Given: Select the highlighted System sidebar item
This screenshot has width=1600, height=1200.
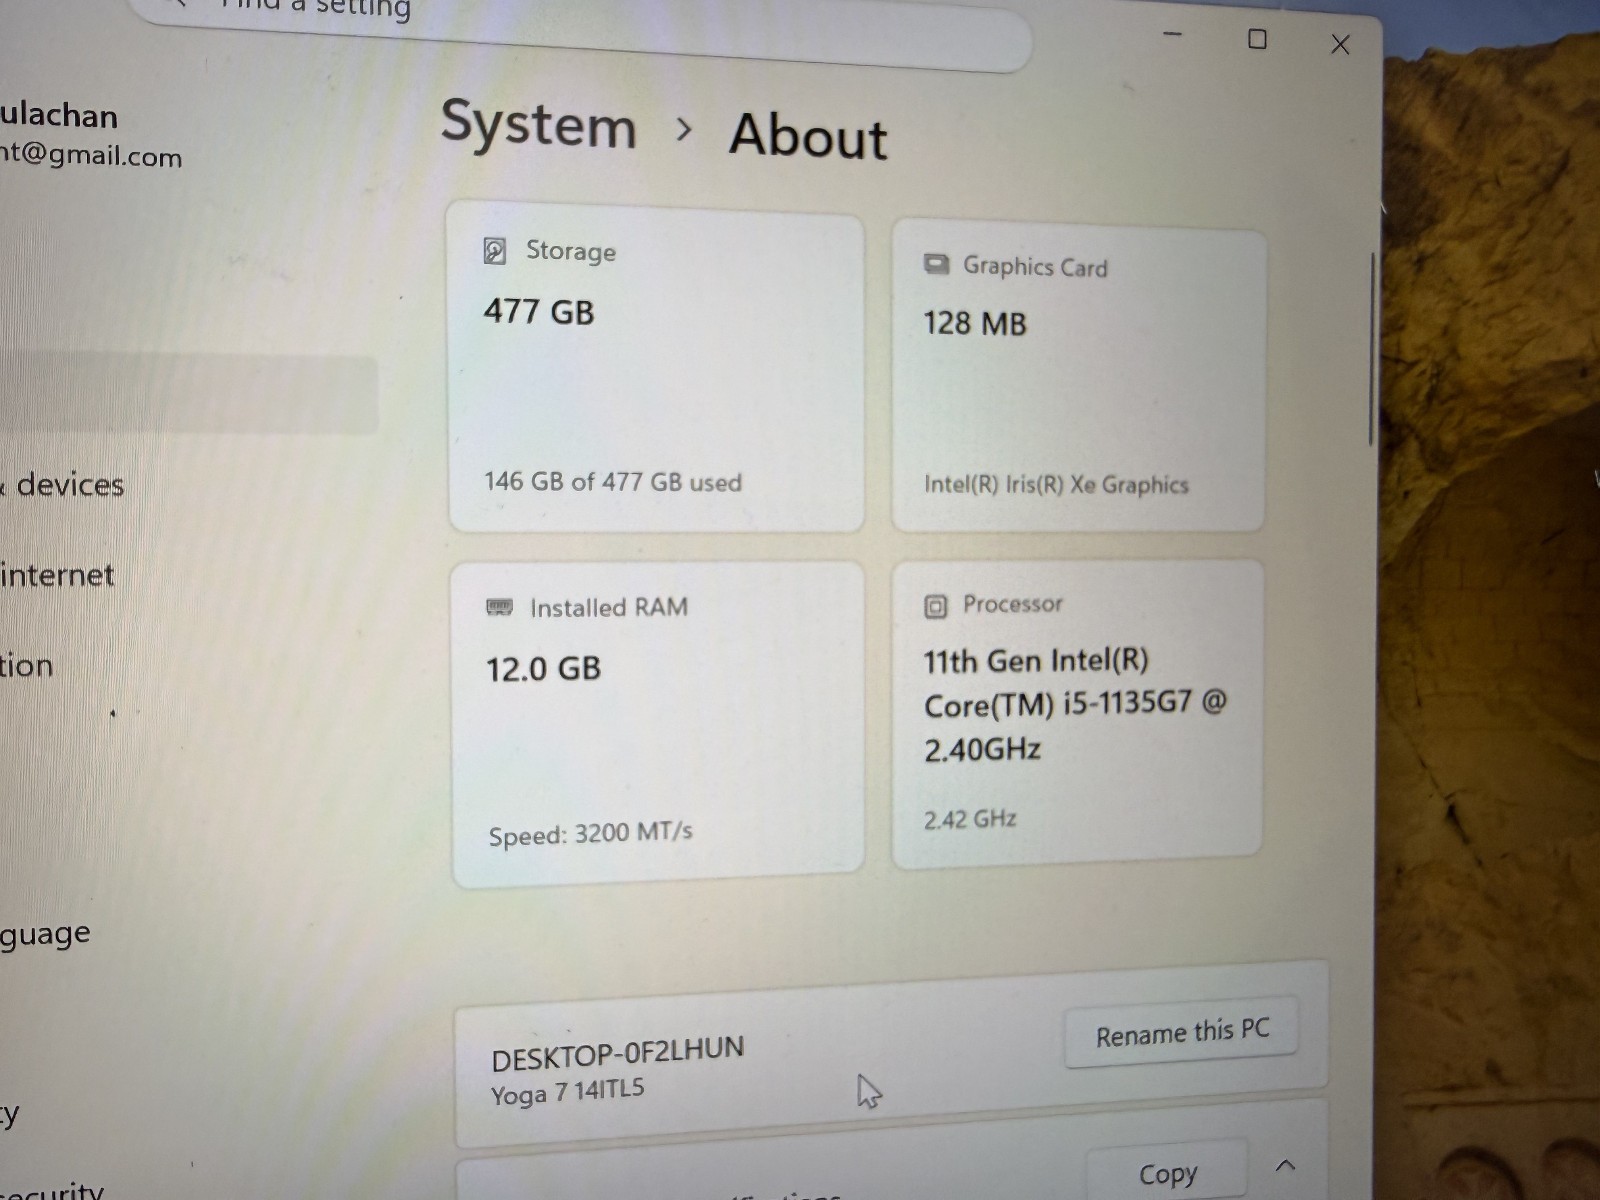Looking at the screenshot, I should [188, 394].
